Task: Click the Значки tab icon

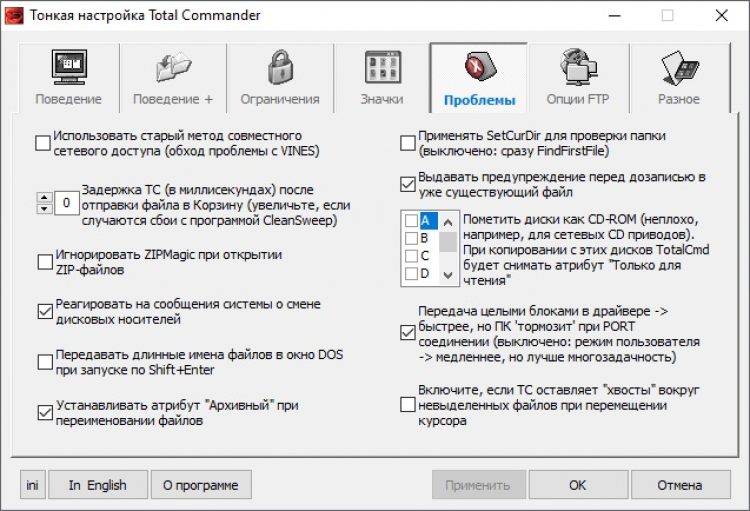Action: (x=382, y=68)
